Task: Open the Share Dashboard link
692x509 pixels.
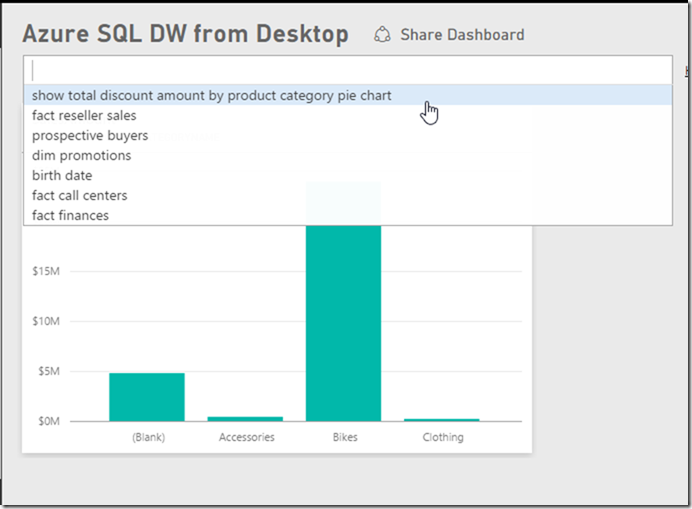Action: click(462, 35)
